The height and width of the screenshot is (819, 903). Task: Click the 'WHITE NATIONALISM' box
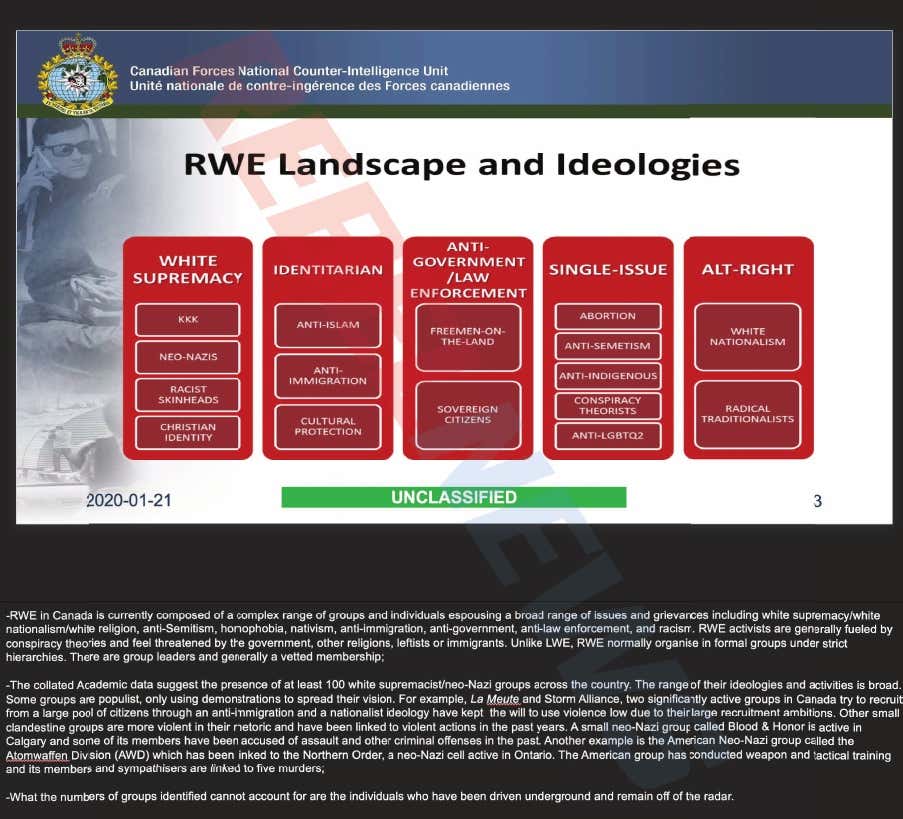(x=748, y=337)
